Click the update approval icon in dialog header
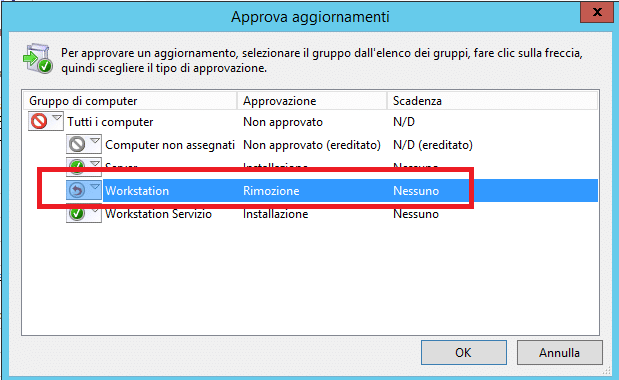Image resolution: width=619 pixels, height=380 pixels. [38, 58]
